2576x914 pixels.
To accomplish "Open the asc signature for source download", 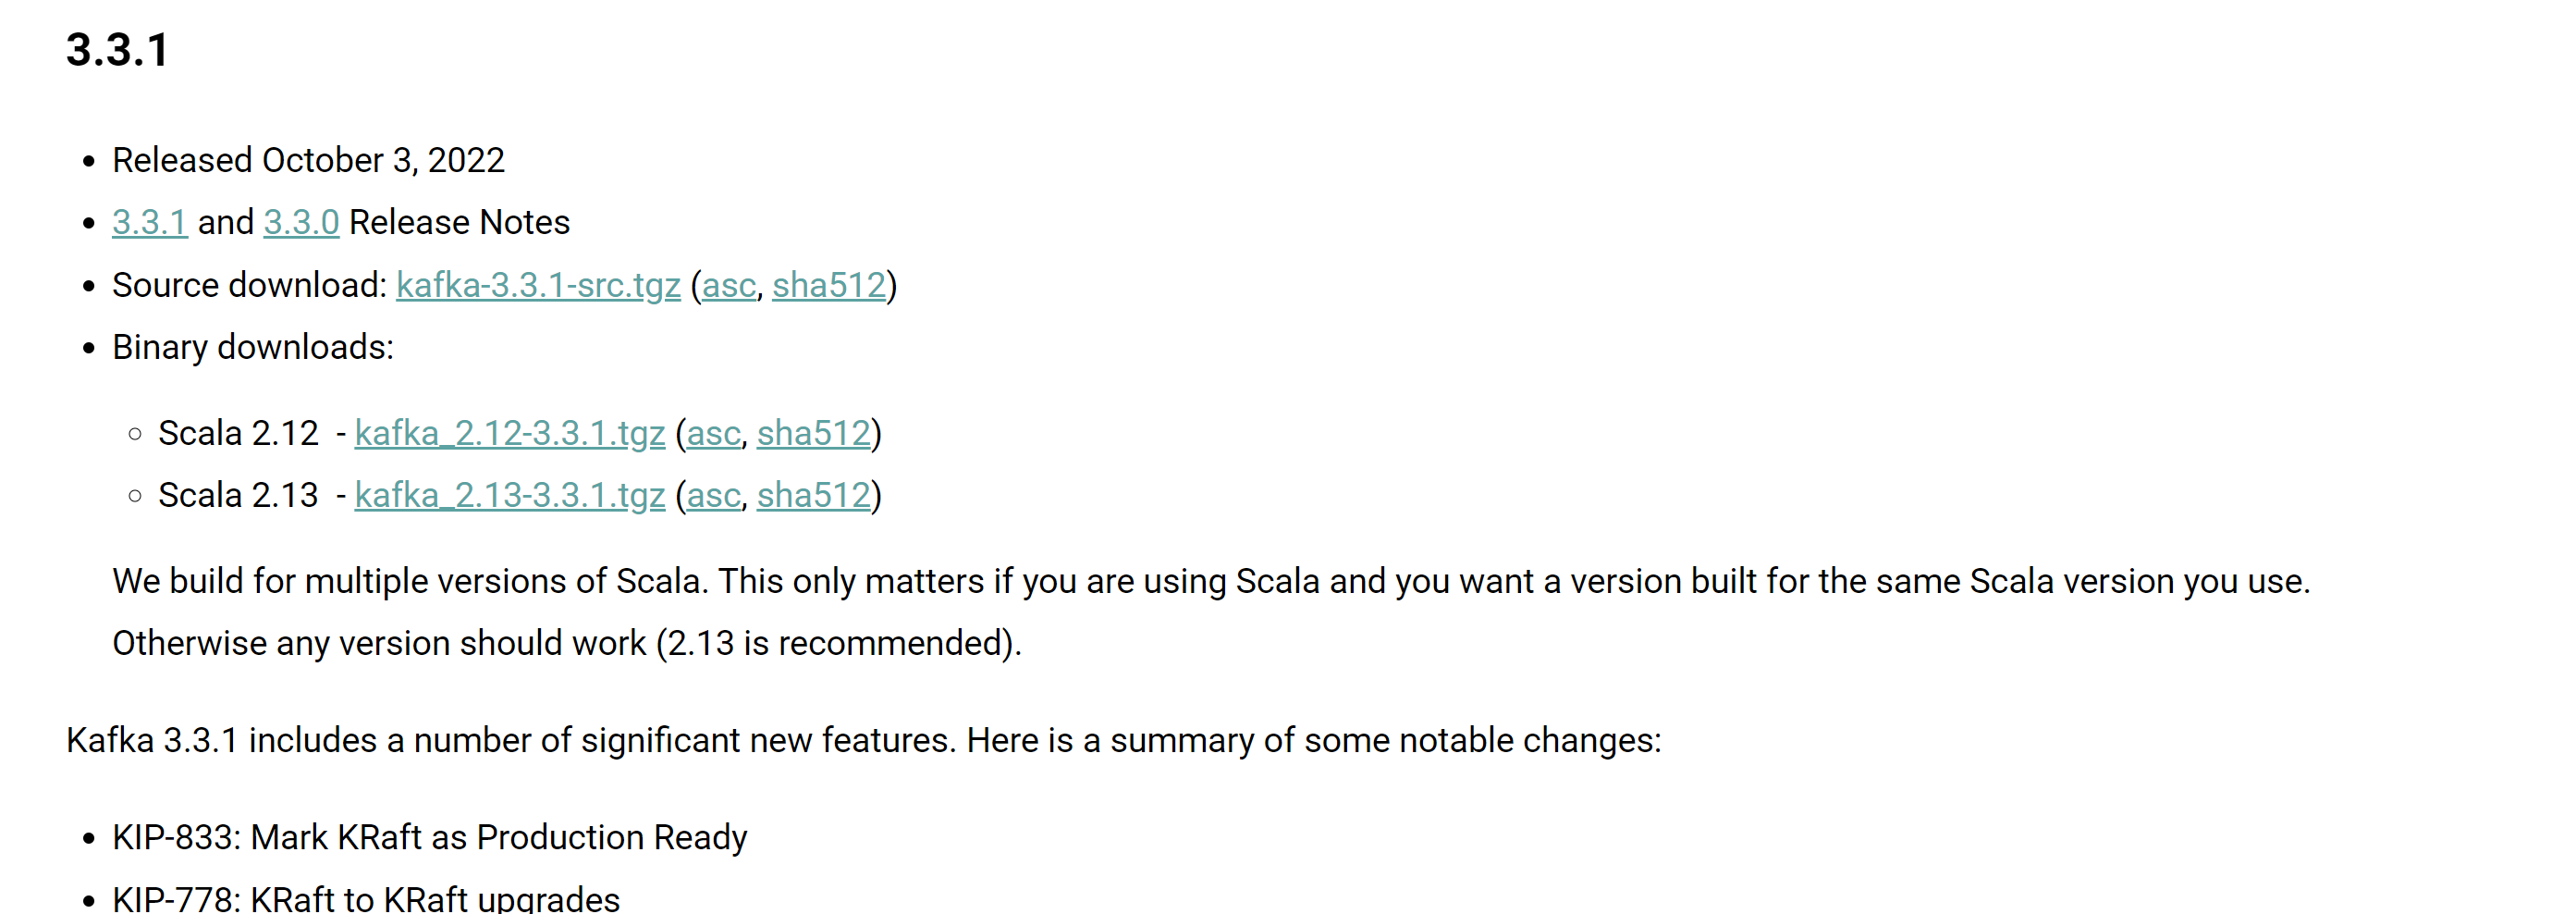I will coord(728,285).
